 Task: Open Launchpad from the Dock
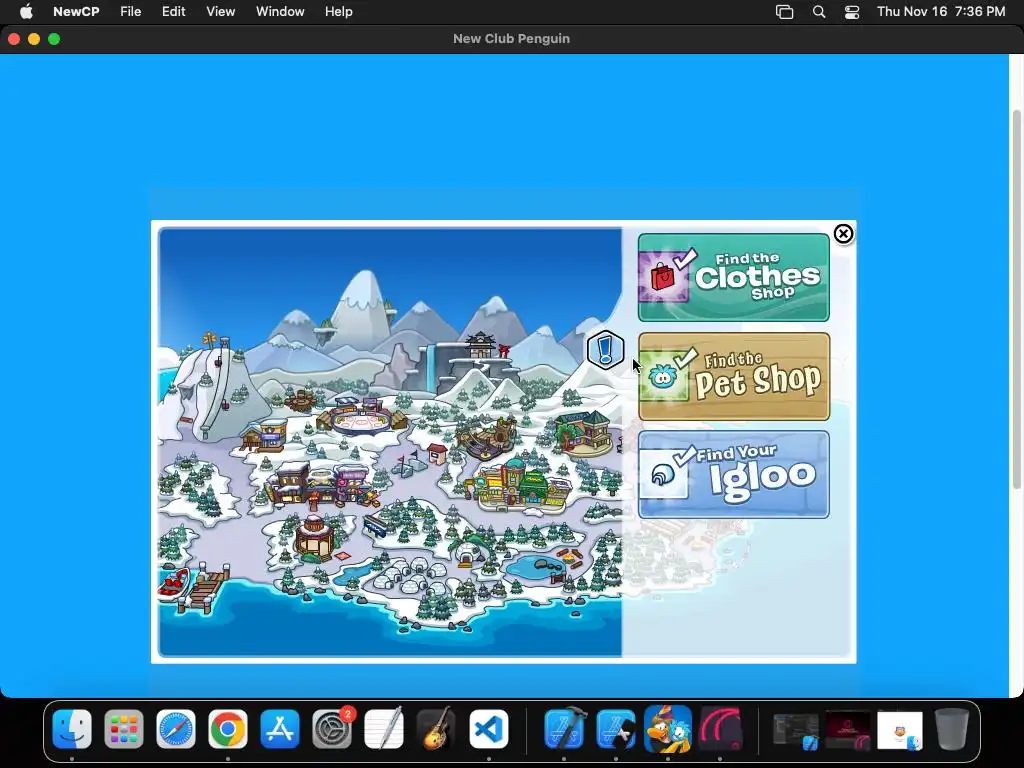coord(123,728)
